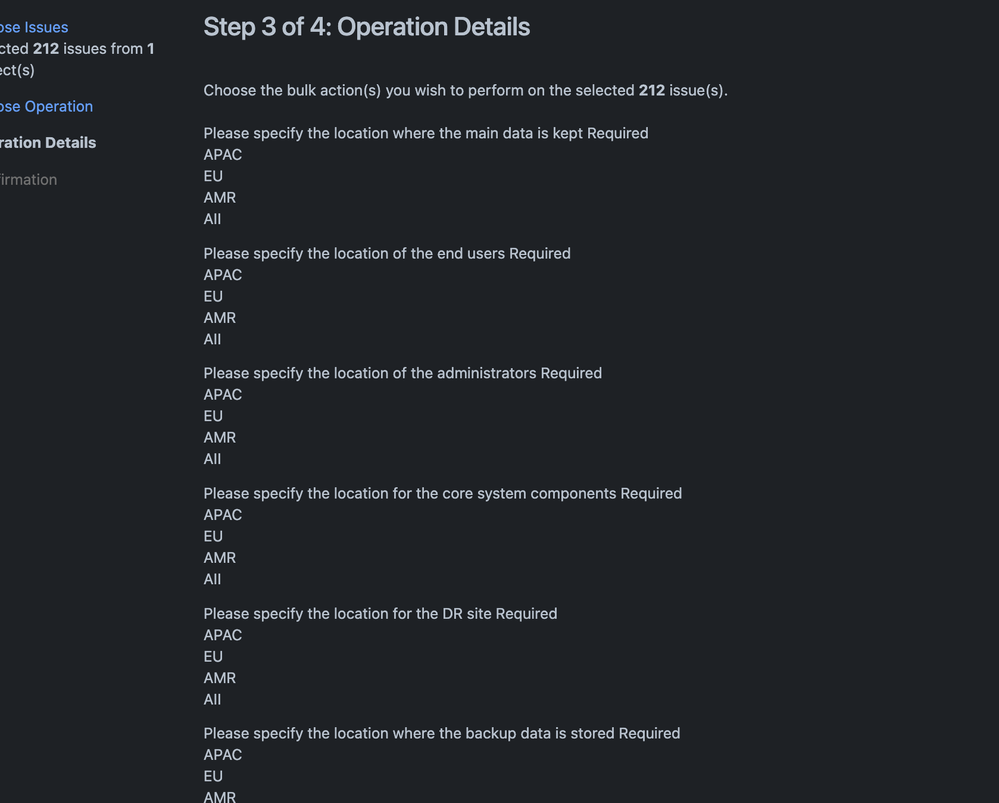Select APAC for main data location
Image resolution: width=999 pixels, height=803 pixels.
(x=222, y=155)
